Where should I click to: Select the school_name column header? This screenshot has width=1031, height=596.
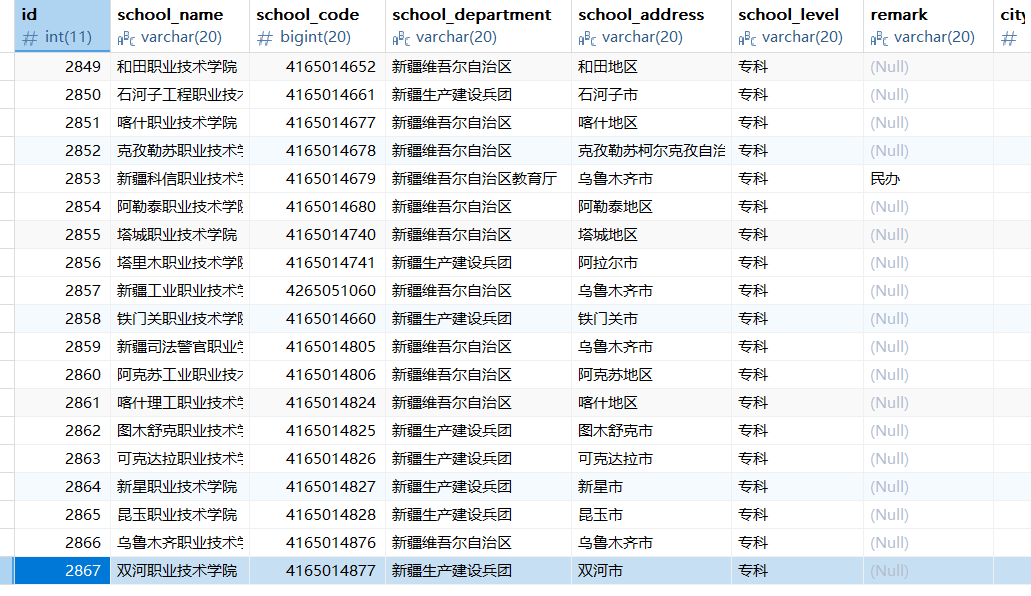tap(180, 26)
